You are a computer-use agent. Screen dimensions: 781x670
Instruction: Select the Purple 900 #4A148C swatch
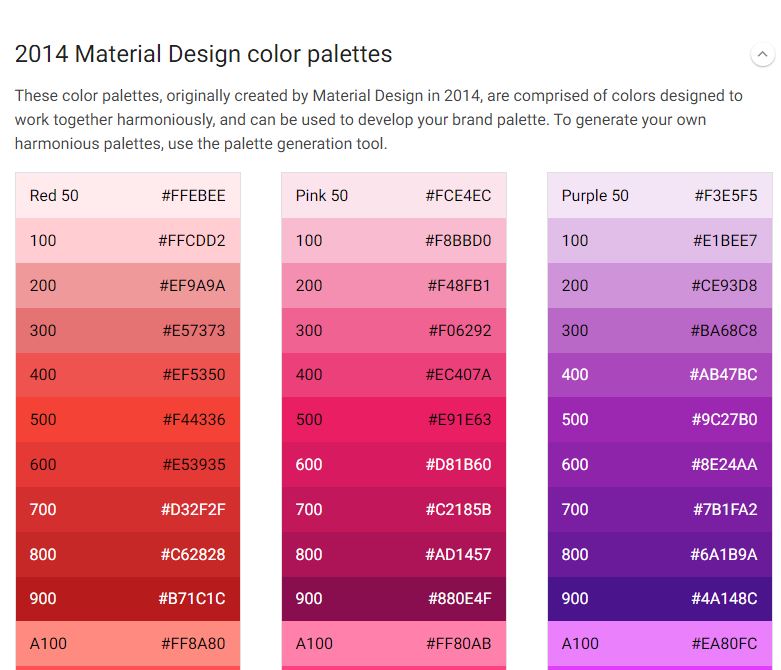click(x=660, y=598)
